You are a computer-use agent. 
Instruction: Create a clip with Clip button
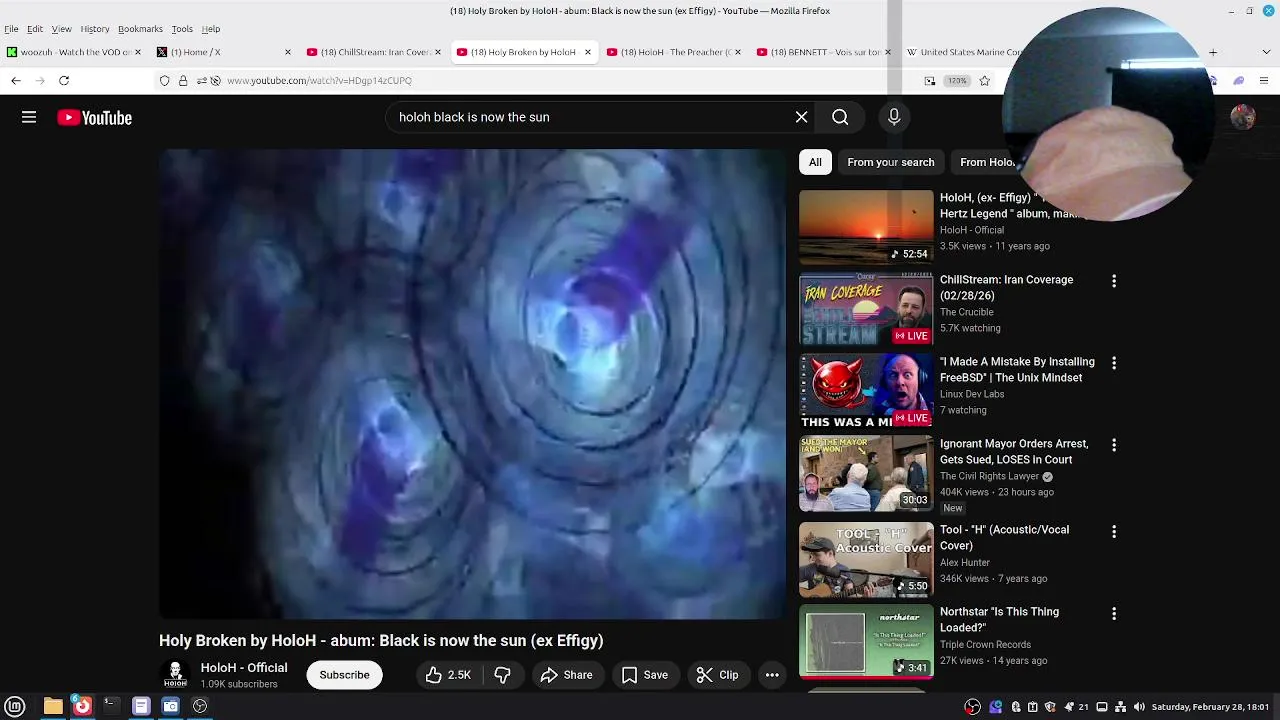point(717,675)
